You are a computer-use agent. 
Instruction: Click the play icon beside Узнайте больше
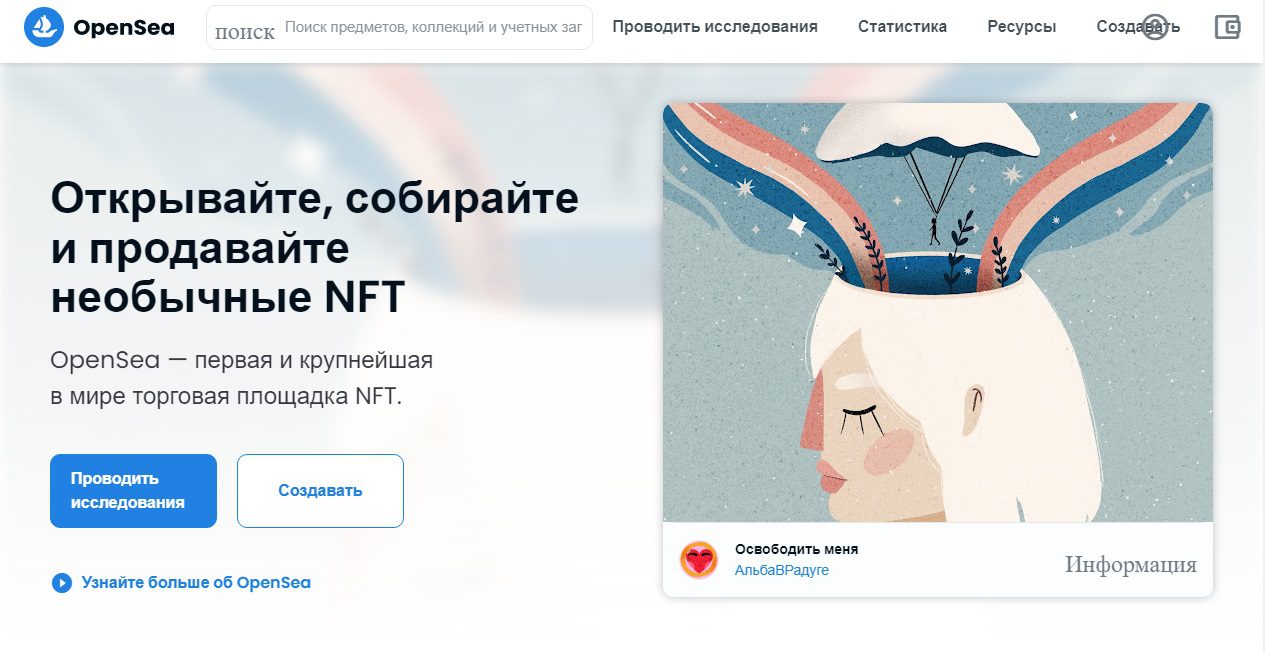[x=62, y=582]
